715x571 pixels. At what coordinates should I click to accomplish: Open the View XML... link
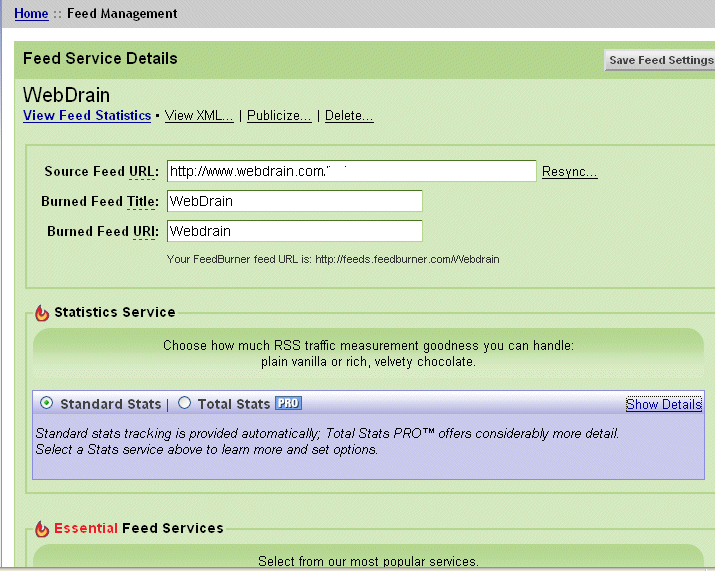click(x=199, y=116)
